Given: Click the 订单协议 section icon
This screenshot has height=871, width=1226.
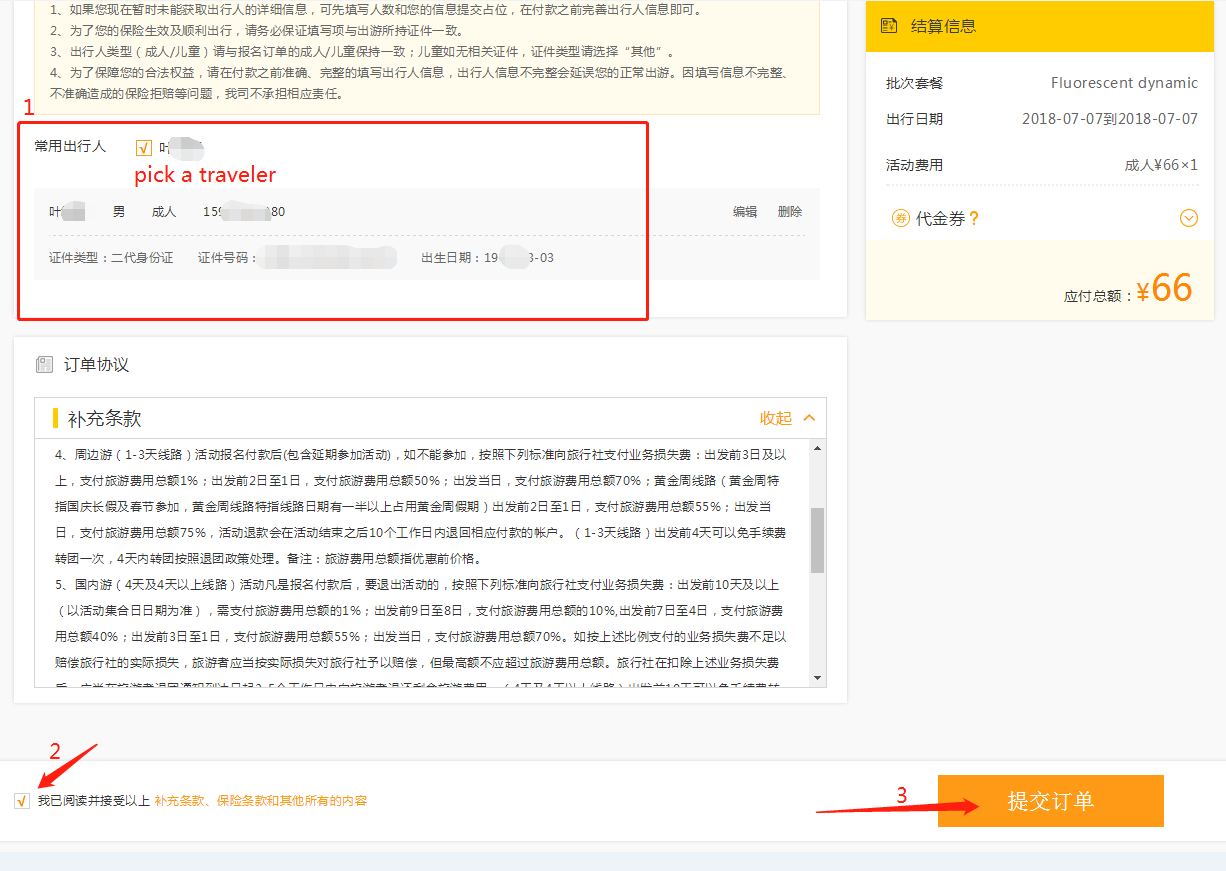Looking at the screenshot, I should [x=44, y=365].
